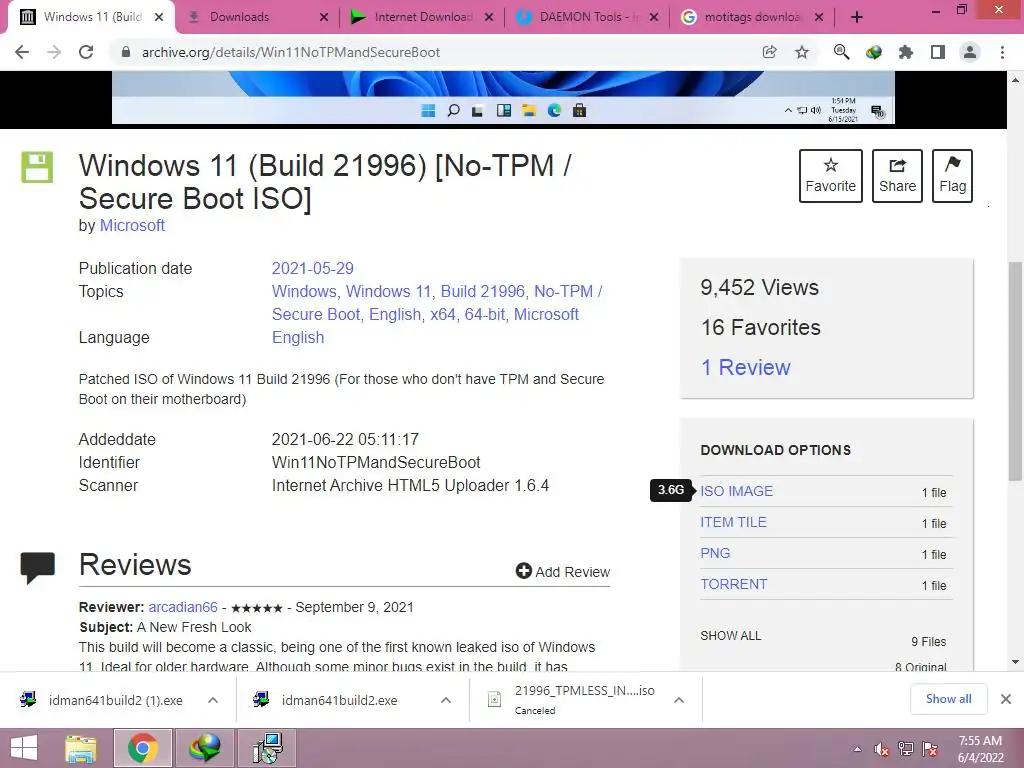
Task: Open File Explorer from taskbar
Action: (80, 748)
